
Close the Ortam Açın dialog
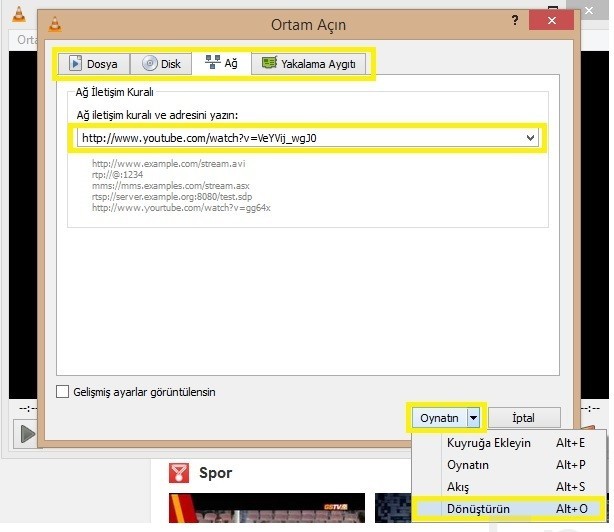pyautogui.click(x=551, y=20)
